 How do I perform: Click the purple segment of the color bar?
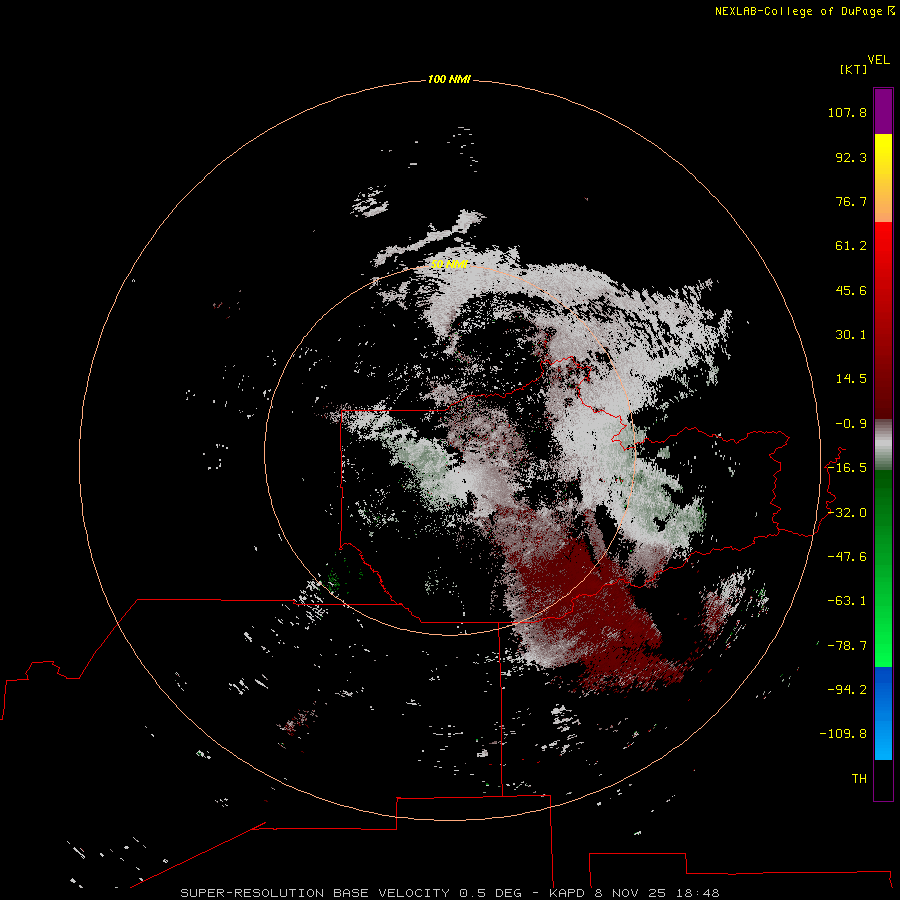pyautogui.click(x=883, y=112)
